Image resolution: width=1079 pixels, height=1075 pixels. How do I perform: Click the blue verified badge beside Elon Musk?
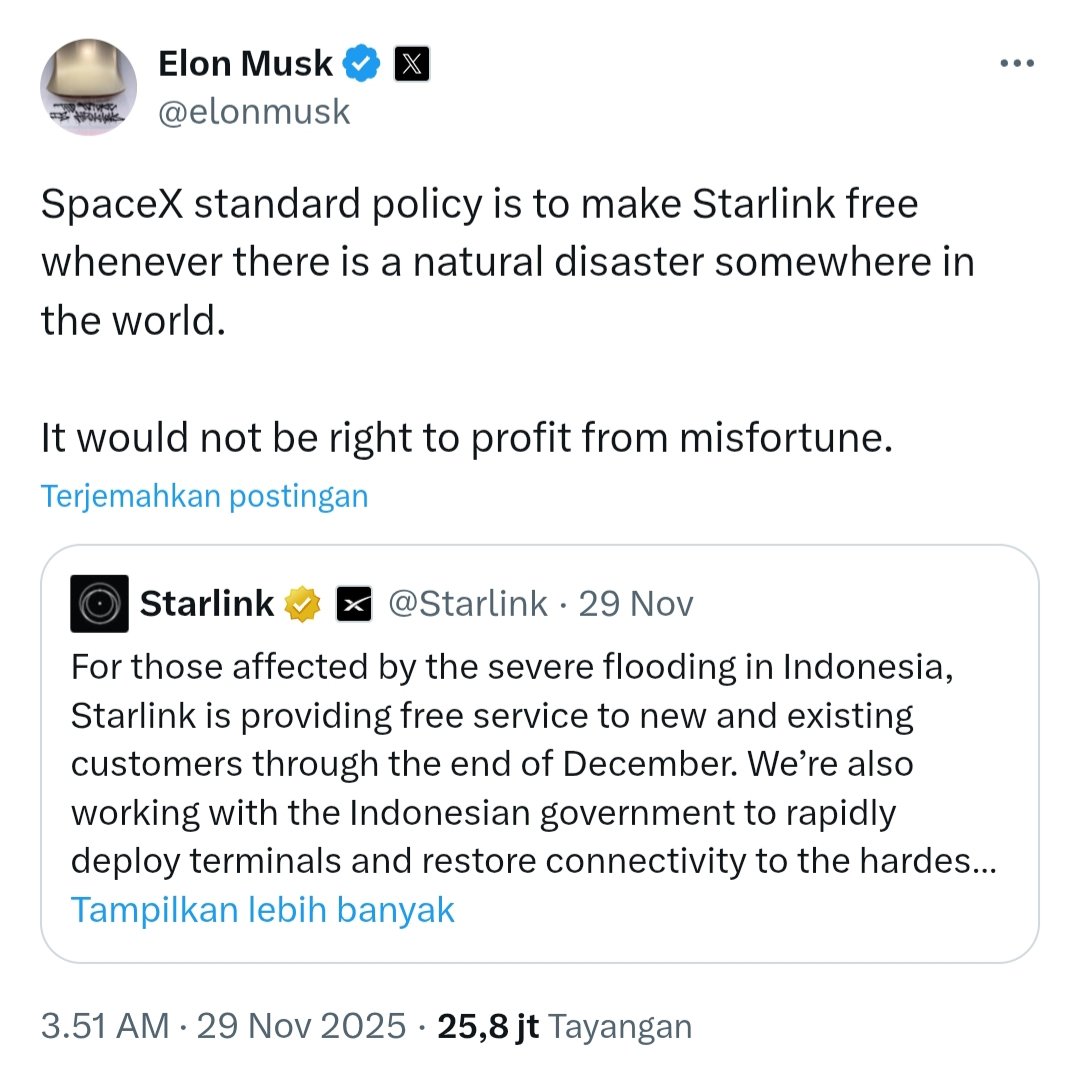[361, 64]
